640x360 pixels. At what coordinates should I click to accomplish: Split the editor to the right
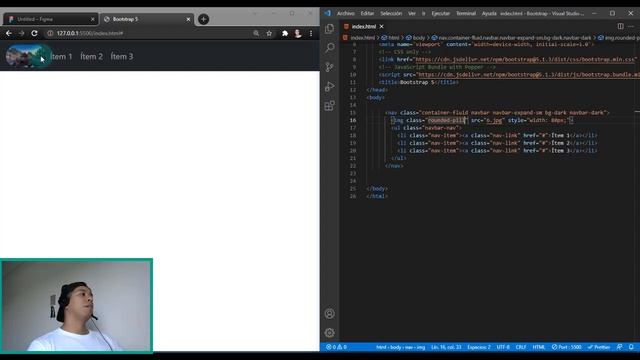point(620,26)
